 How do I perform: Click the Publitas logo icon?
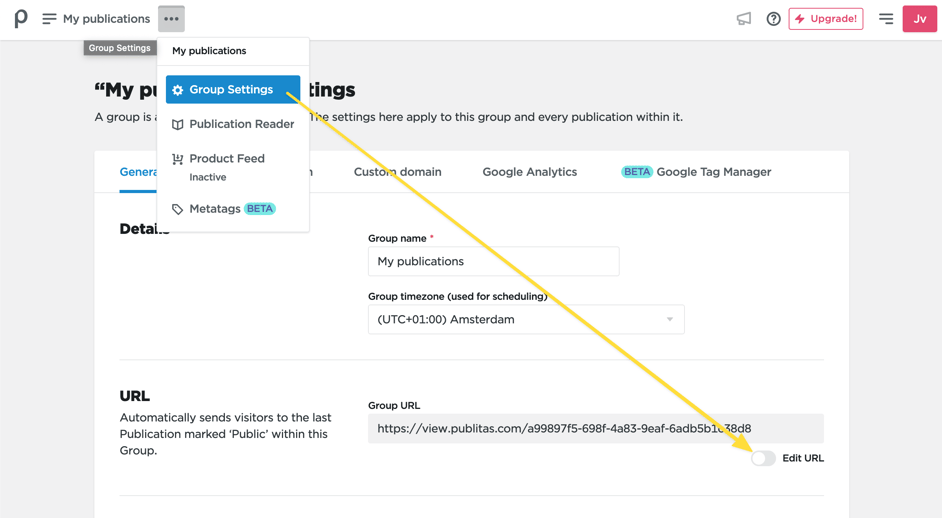[21, 18]
